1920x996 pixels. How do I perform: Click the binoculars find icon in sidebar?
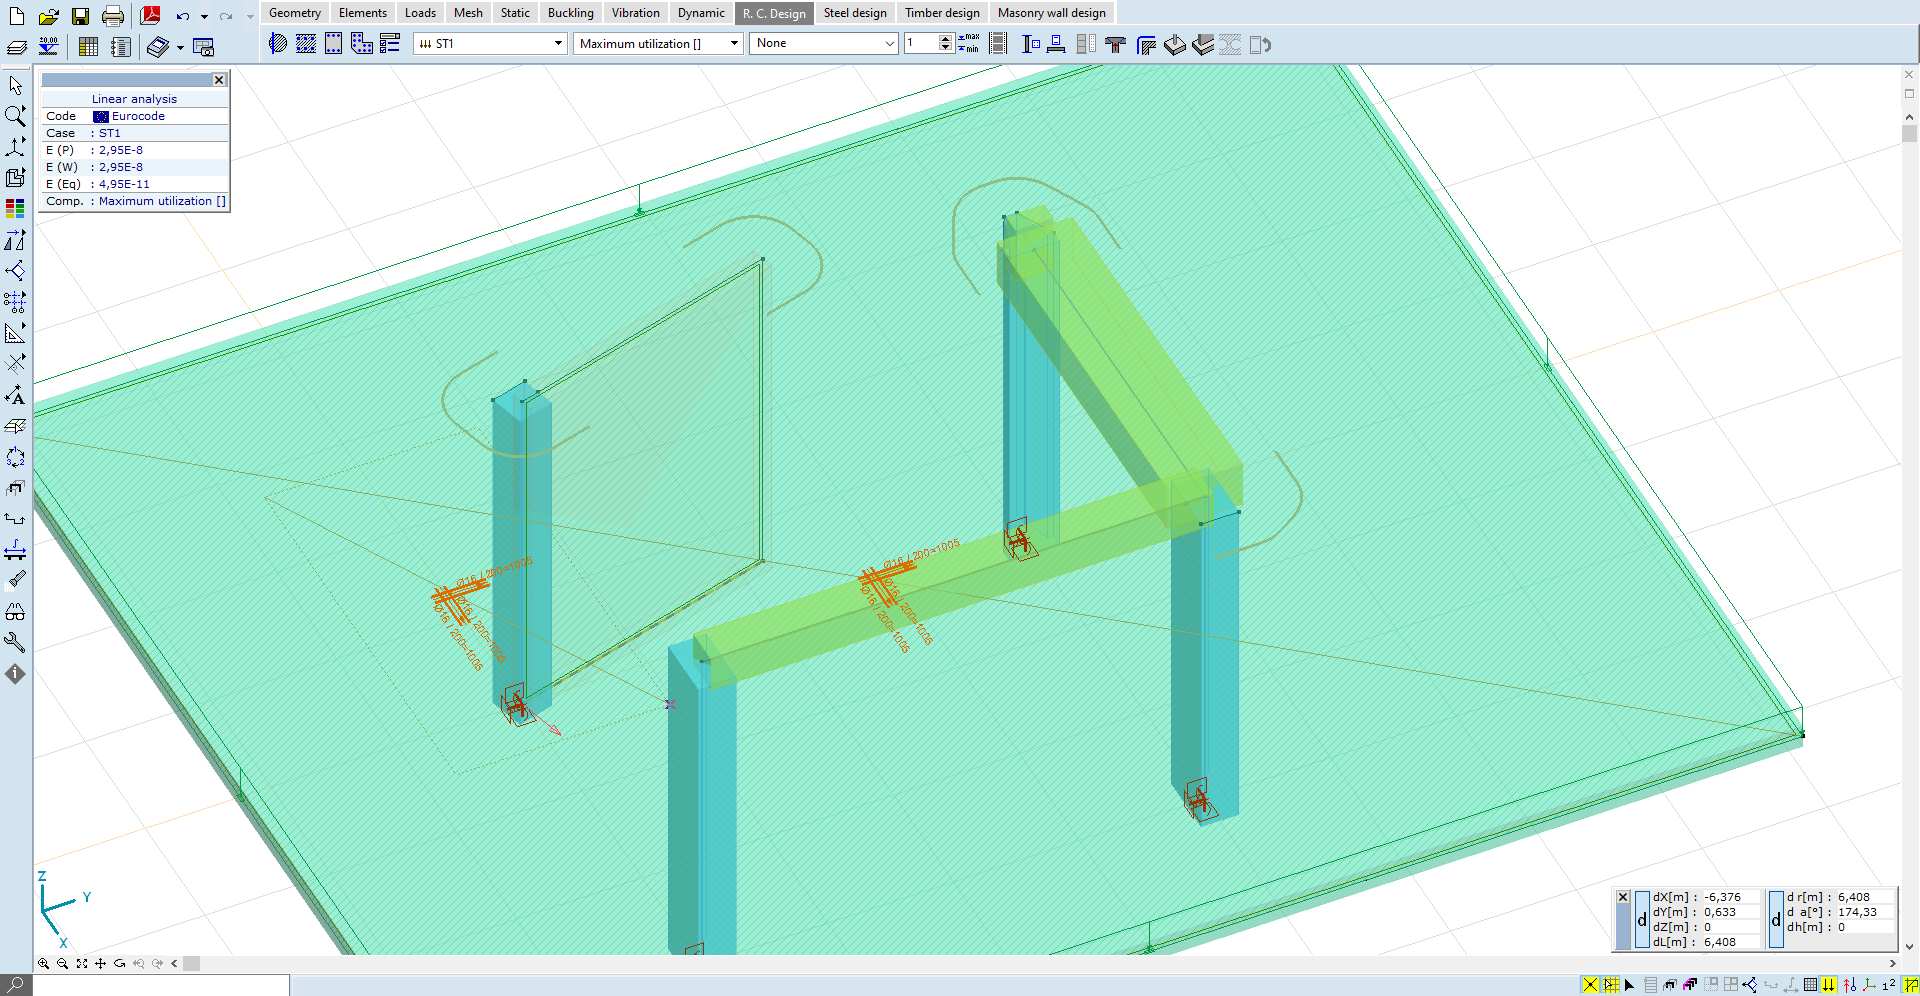point(15,612)
